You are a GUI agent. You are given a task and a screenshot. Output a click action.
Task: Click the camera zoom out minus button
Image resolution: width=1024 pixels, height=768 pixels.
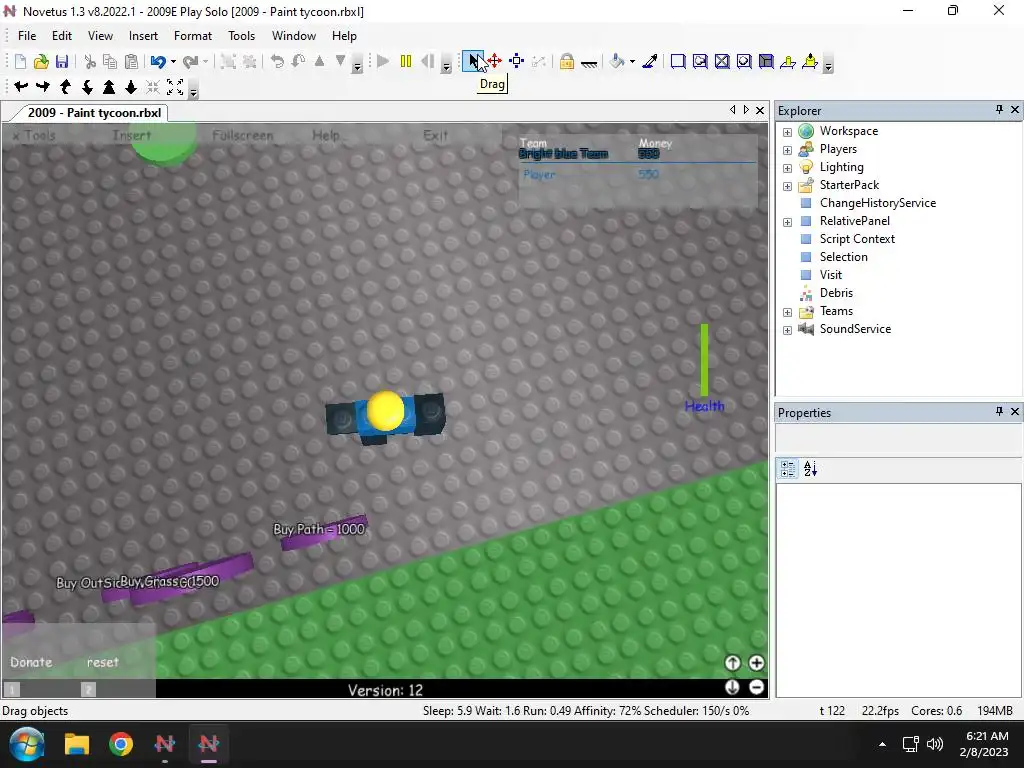point(756,687)
